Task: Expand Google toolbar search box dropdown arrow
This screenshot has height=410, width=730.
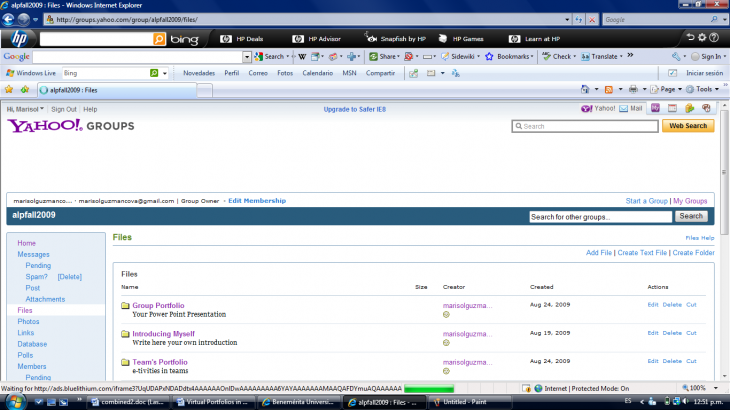Action: coord(247,57)
